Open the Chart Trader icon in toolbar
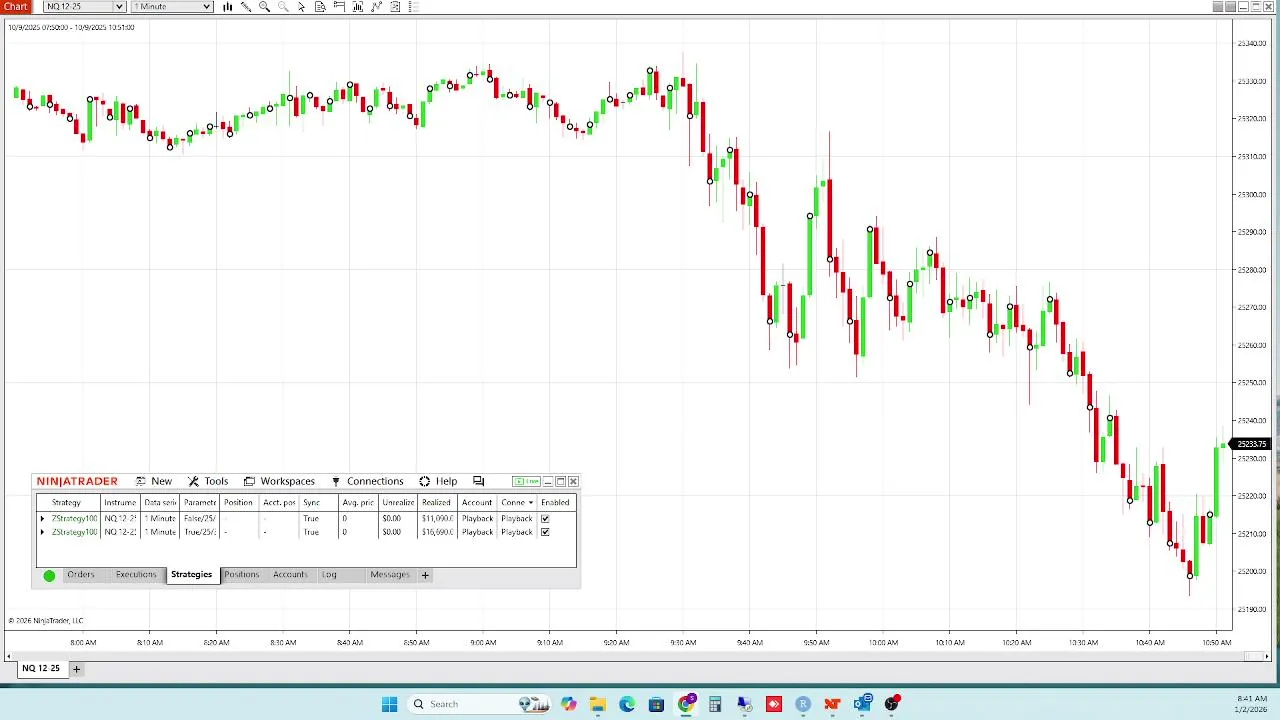 point(339,7)
